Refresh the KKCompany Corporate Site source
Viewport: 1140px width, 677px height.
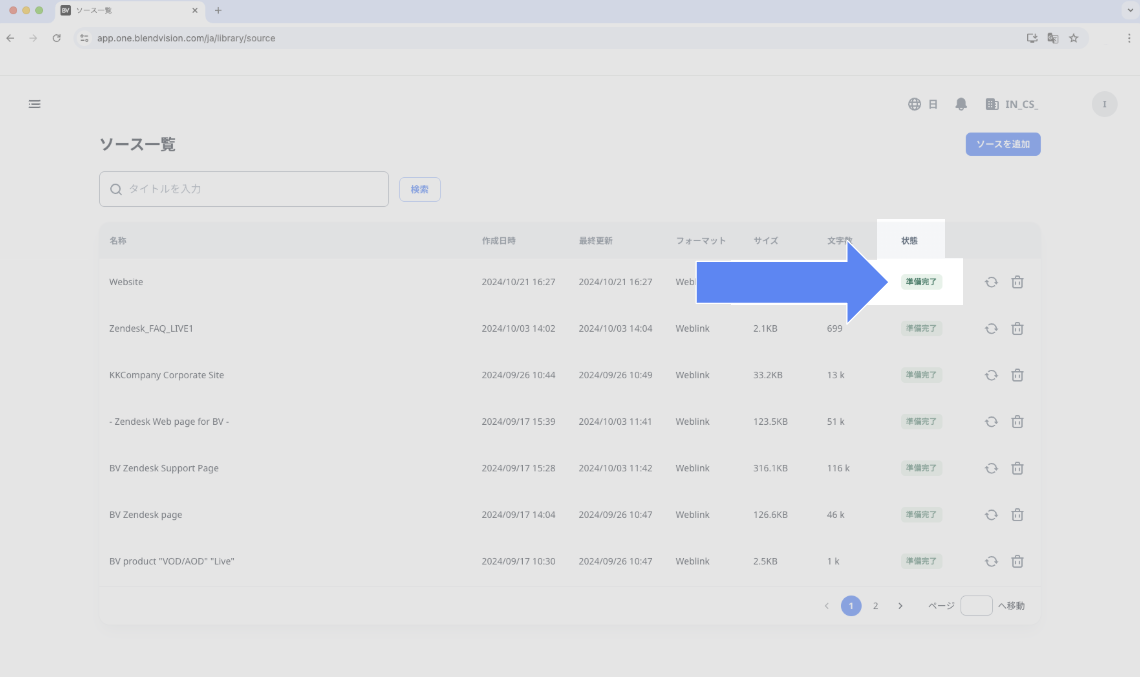(x=991, y=375)
